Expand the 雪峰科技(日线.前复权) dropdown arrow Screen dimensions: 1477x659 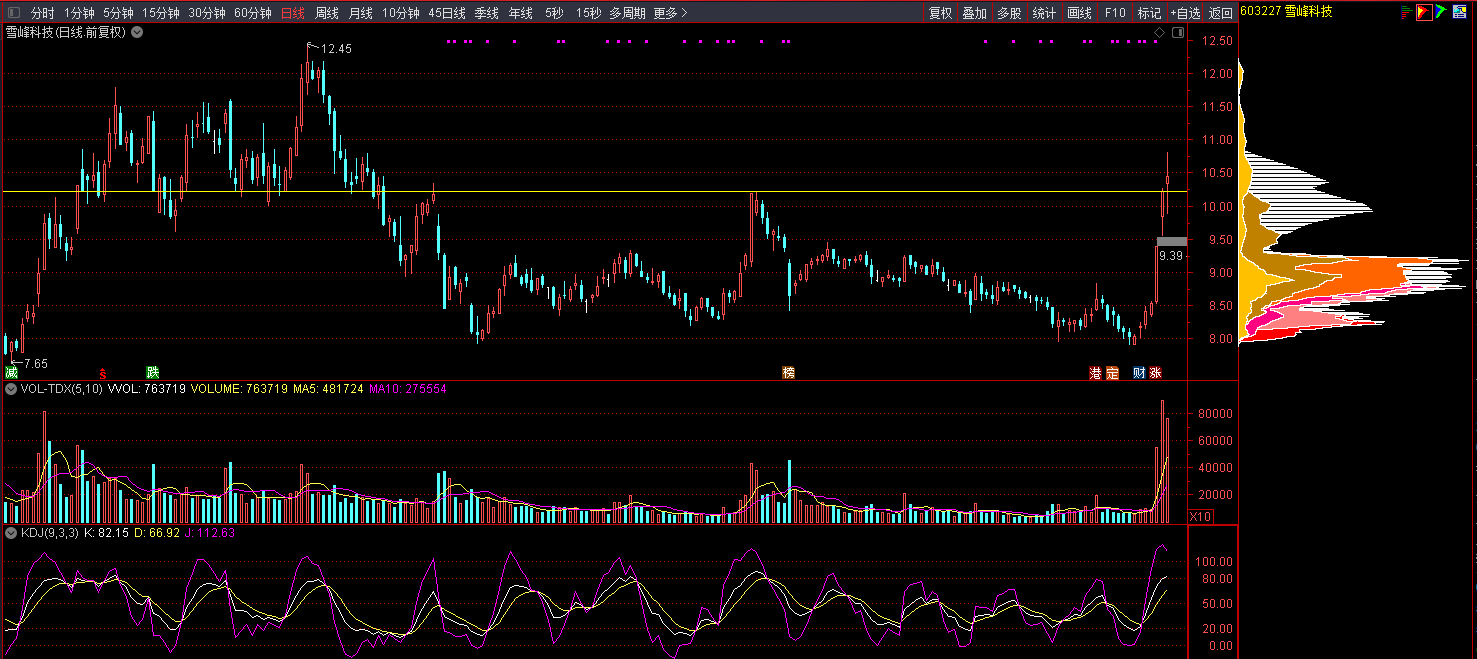pos(137,32)
